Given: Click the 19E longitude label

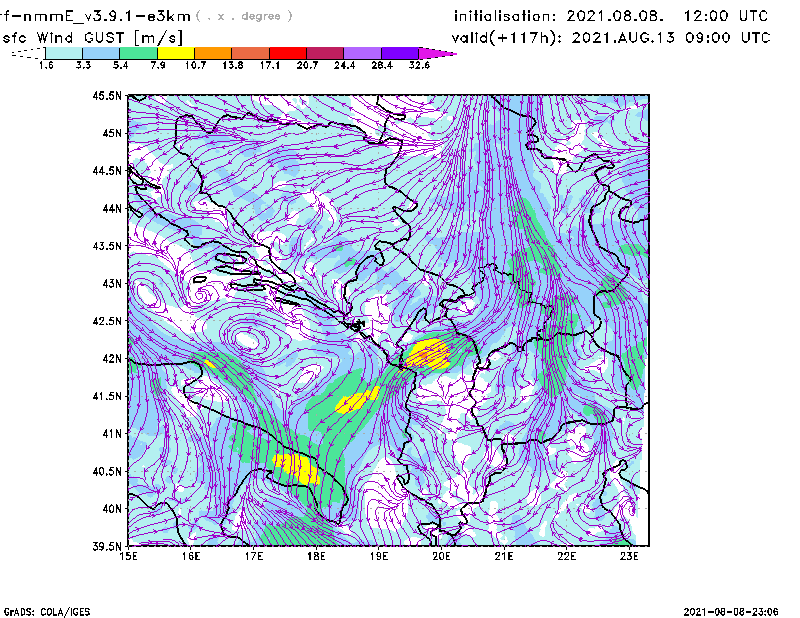Looking at the screenshot, I should tap(379, 556).
